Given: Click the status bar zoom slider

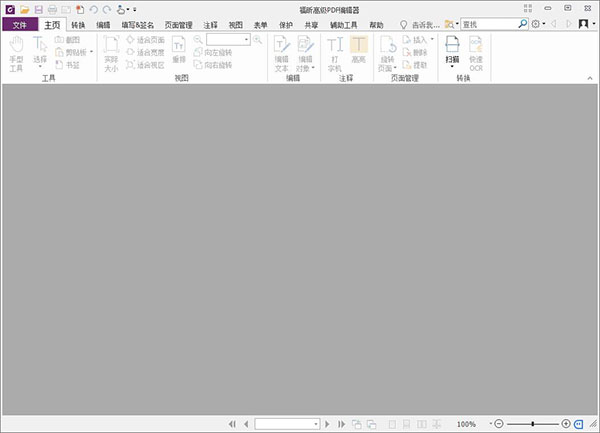Looking at the screenshot, I should 532,424.
